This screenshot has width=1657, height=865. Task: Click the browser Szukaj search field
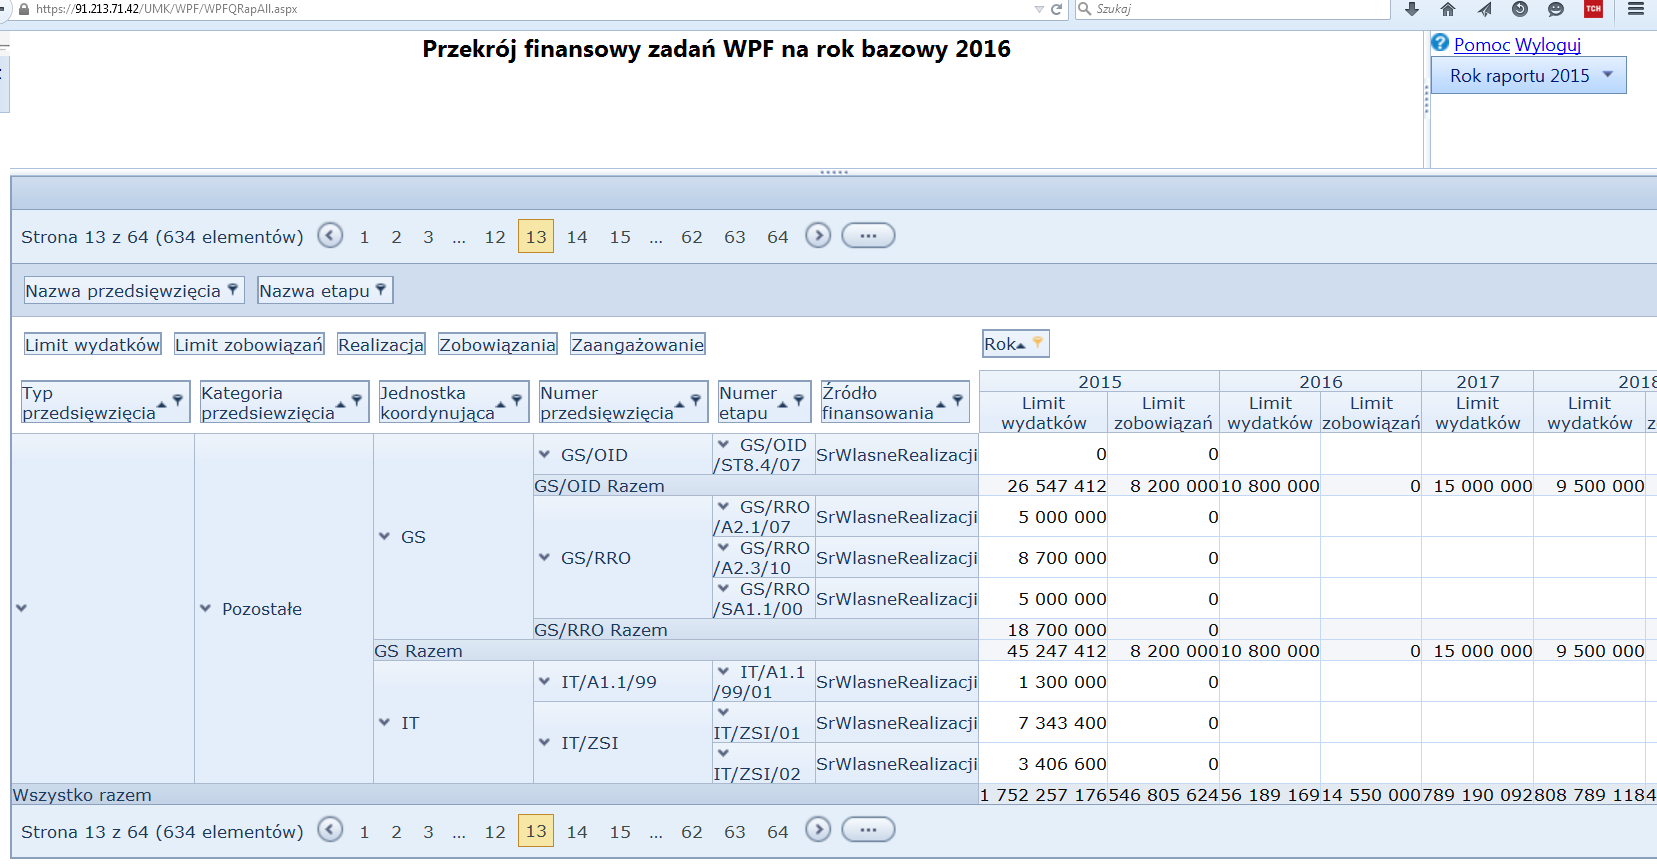point(1232,9)
